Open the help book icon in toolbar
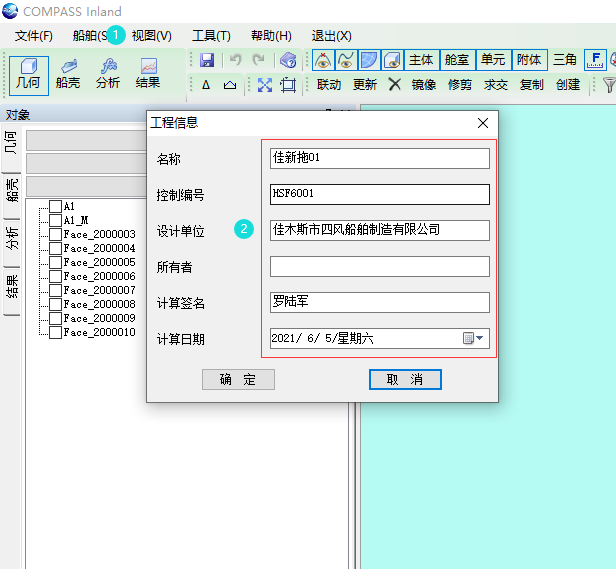The image size is (616, 569). [x=288, y=60]
